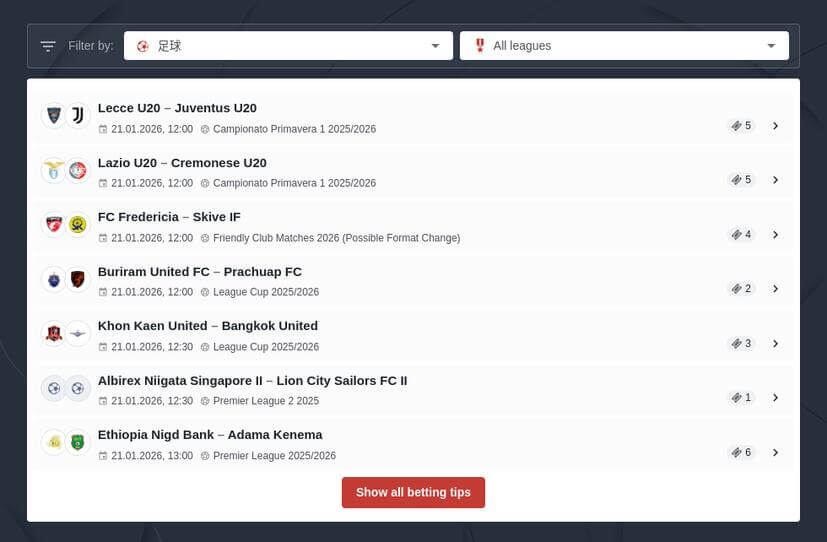Expand the Ethiopia Nigd Bank match chevron
The image size is (827, 542).
[x=775, y=452]
